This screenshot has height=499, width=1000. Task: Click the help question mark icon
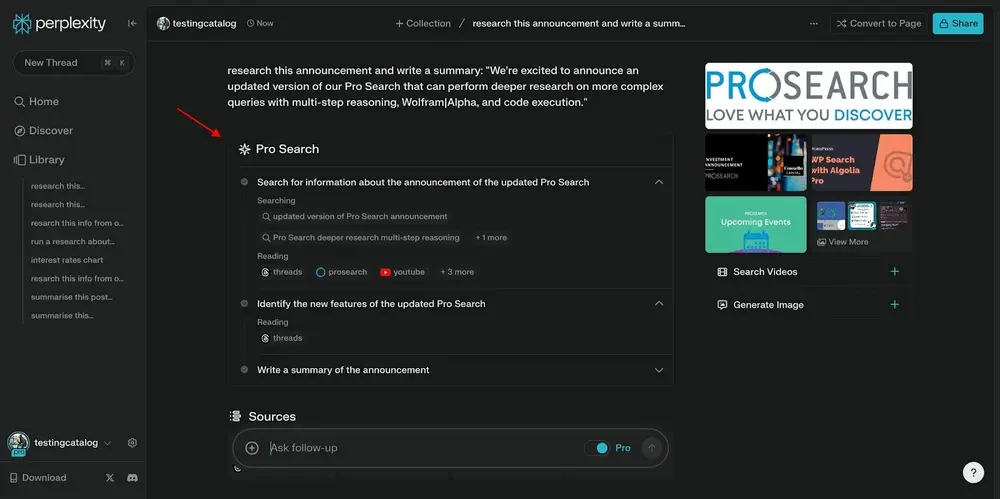973,473
